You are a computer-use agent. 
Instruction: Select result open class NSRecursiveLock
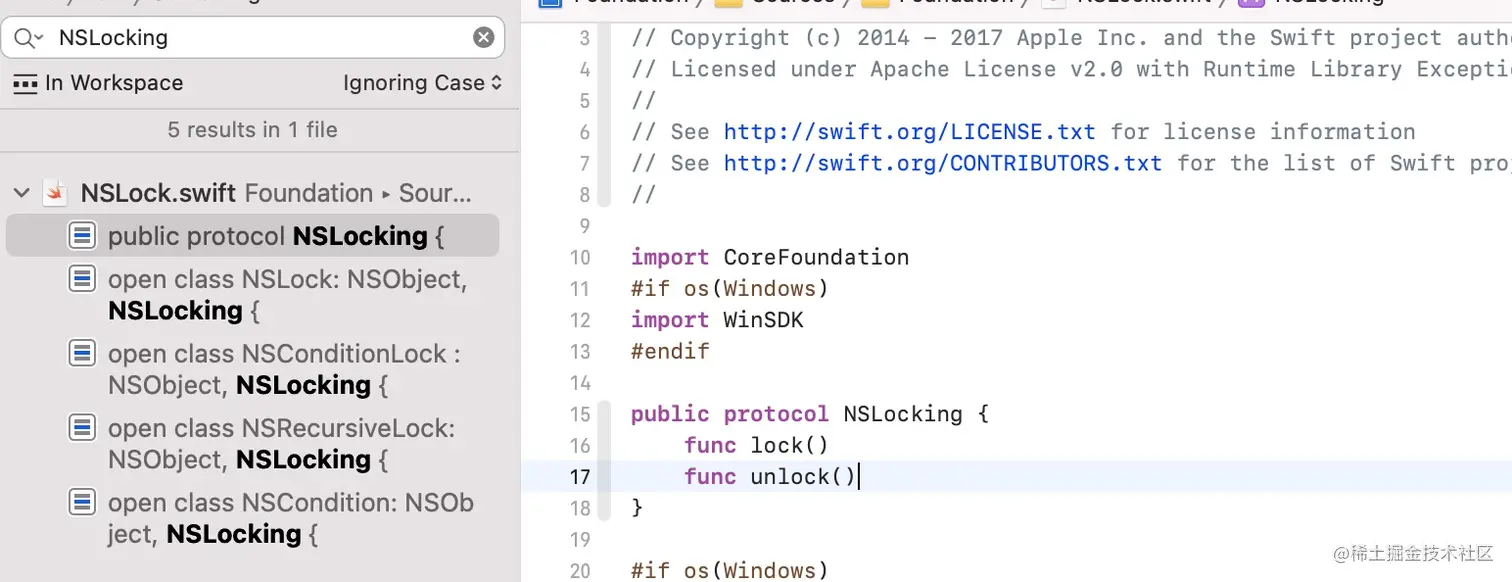coord(252,443)
